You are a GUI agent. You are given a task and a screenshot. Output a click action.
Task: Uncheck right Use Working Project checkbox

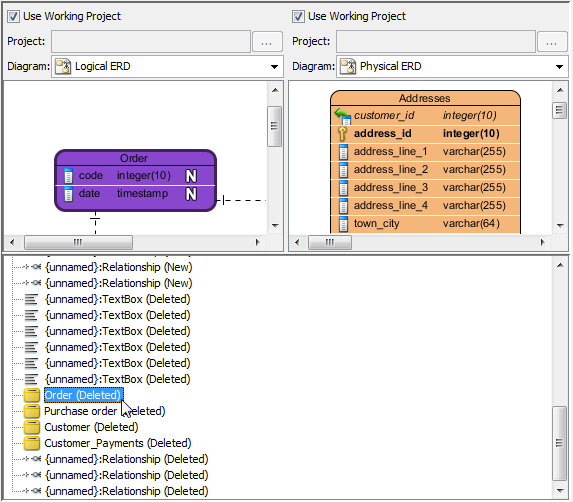coord(298,16)
